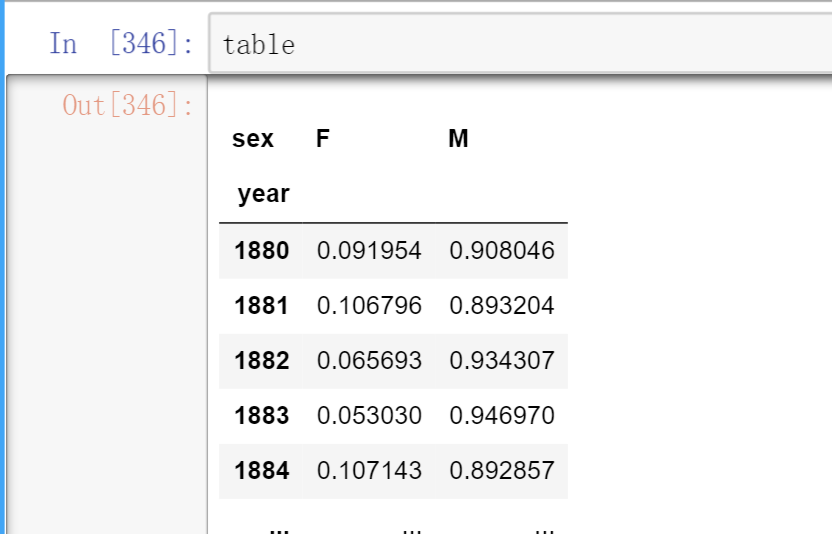The height and width of the screenshot is (534, 832).
Task: Click the cell value 0.107143
Action: click(369, 471)
